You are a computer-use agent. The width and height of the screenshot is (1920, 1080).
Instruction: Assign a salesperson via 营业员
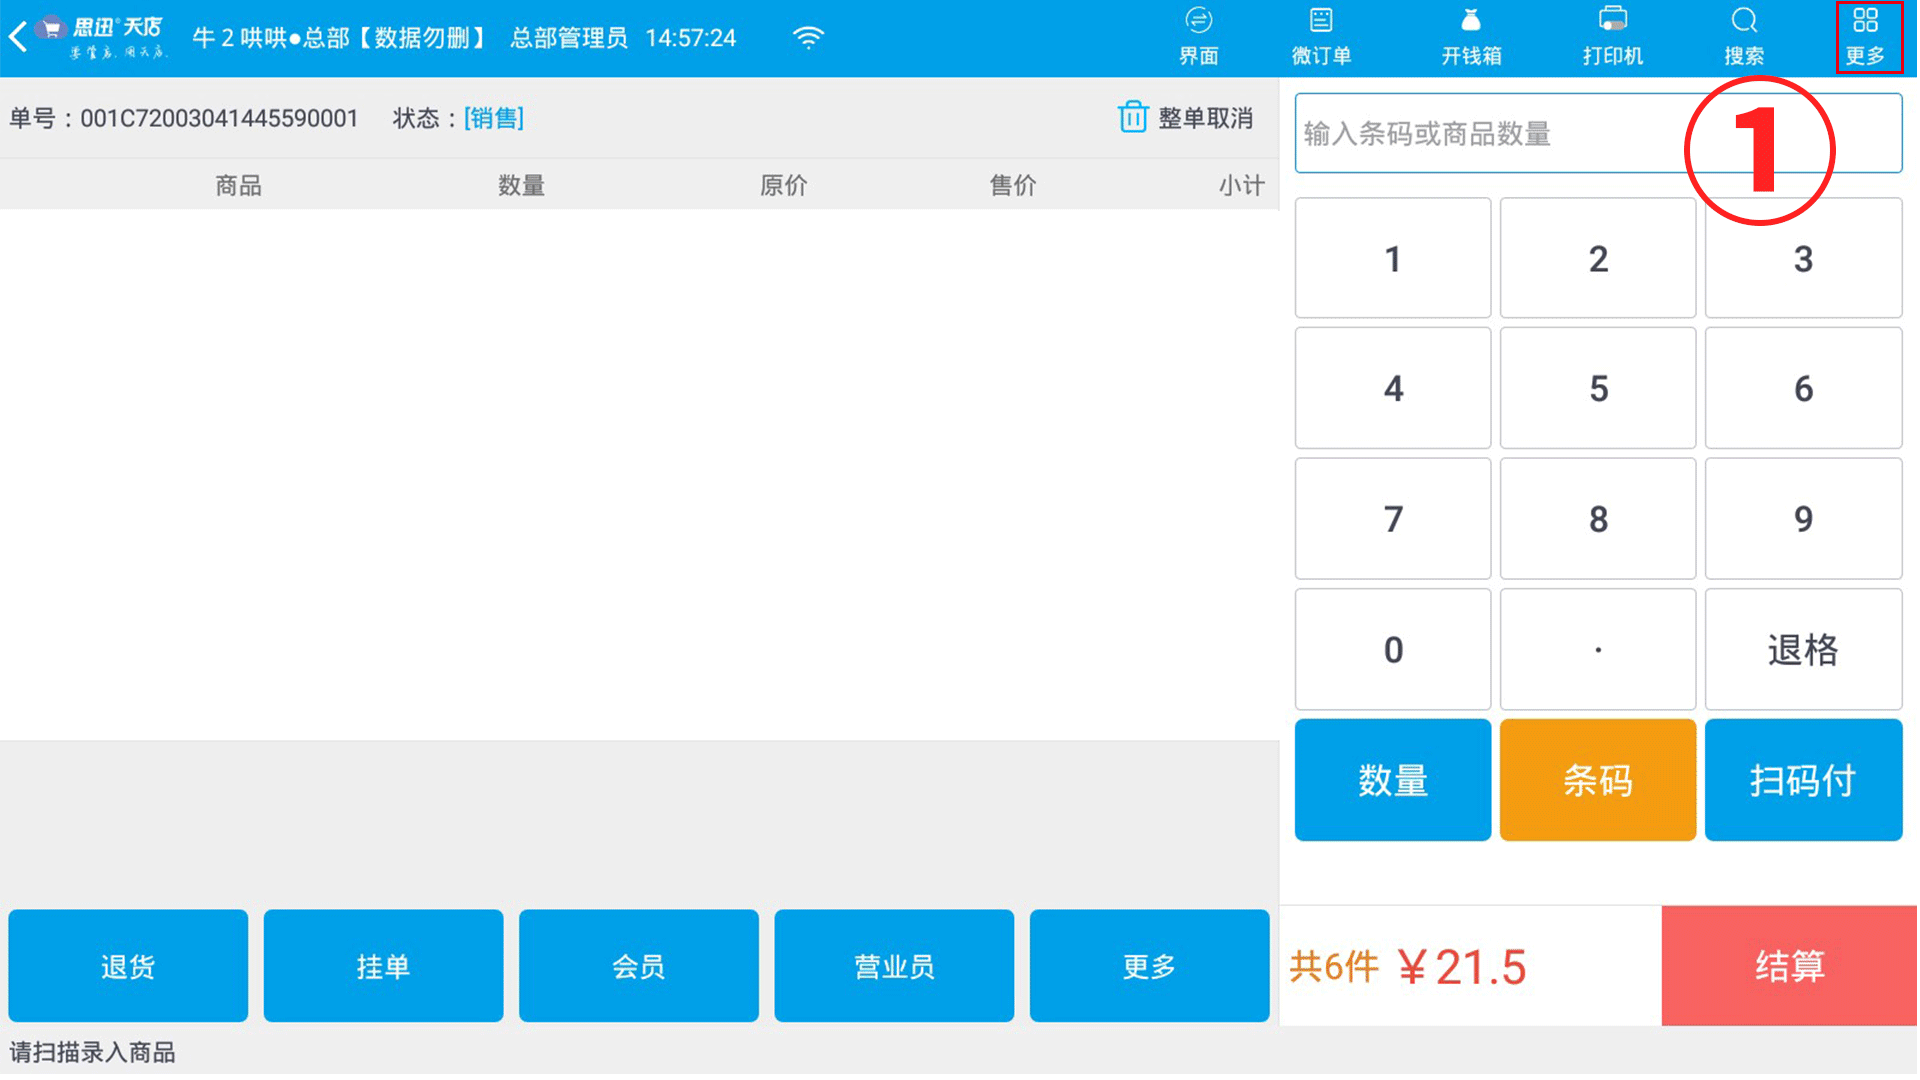(894, 966)
